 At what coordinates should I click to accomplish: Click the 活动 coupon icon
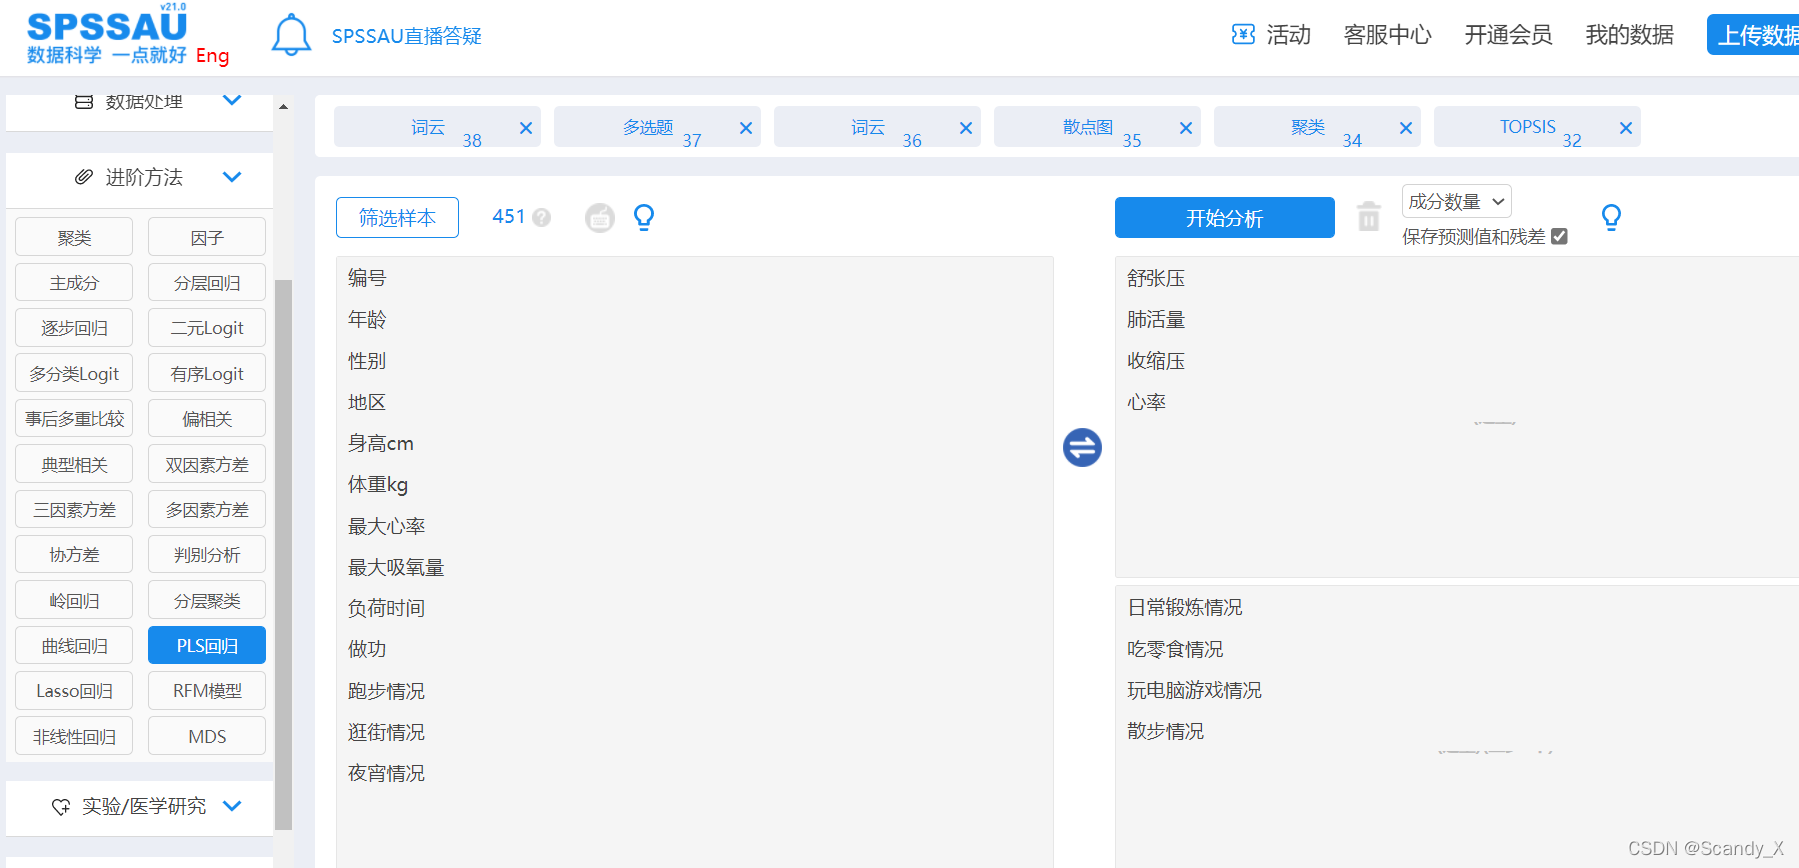point(1243,35)
